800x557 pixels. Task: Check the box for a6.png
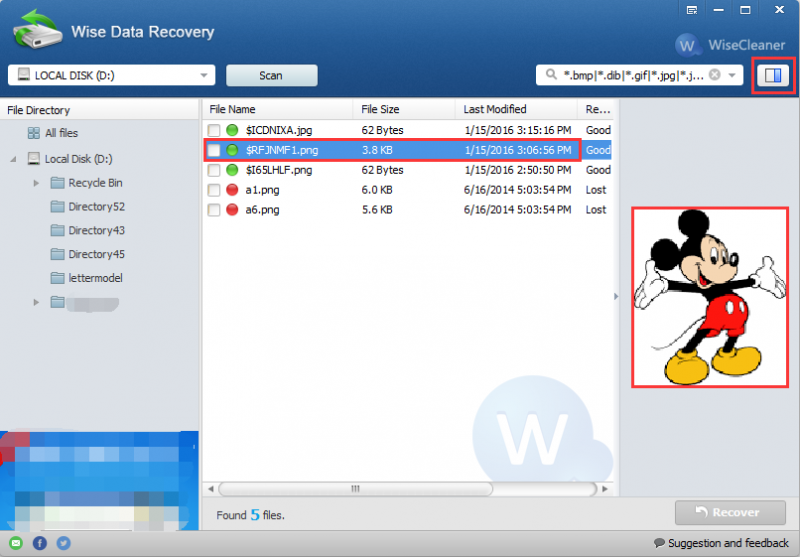pyautogui.click(x=214, y=210)
